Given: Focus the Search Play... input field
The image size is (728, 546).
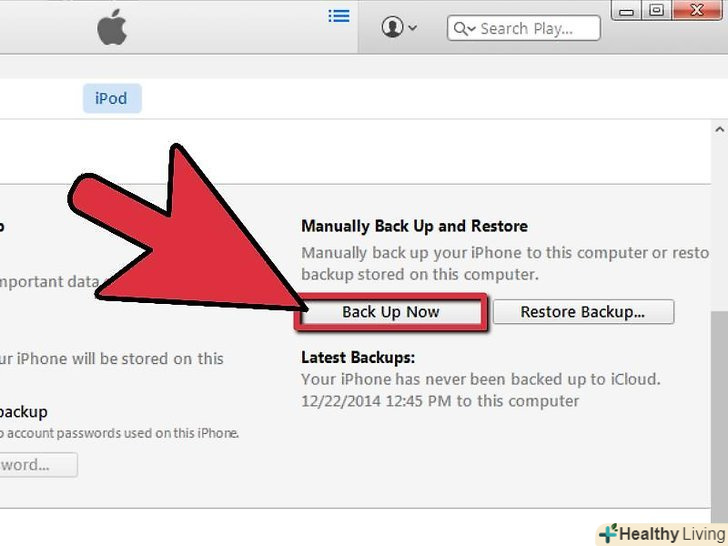Looking at the screenshot, I should [524, 28].
